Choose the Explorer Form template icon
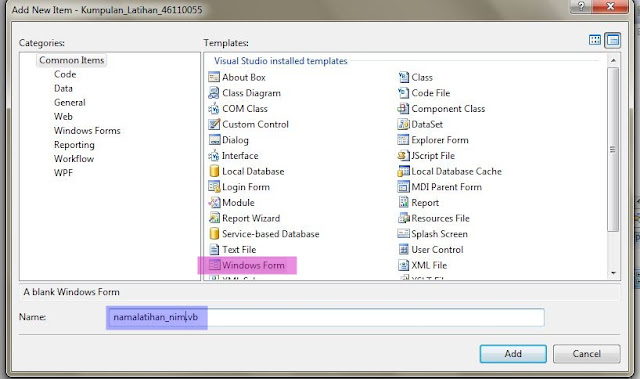Screen dimensions: 640x379 coord(403,140)
